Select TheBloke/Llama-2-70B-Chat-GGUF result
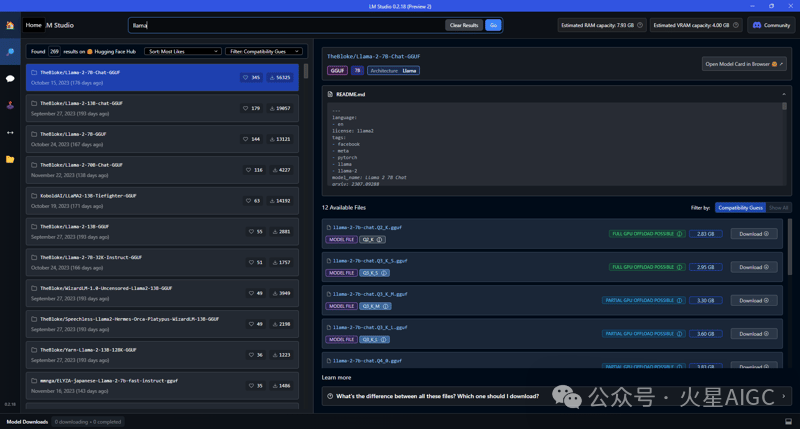Viewport: 800px width, 429px height. click(162, 170)
